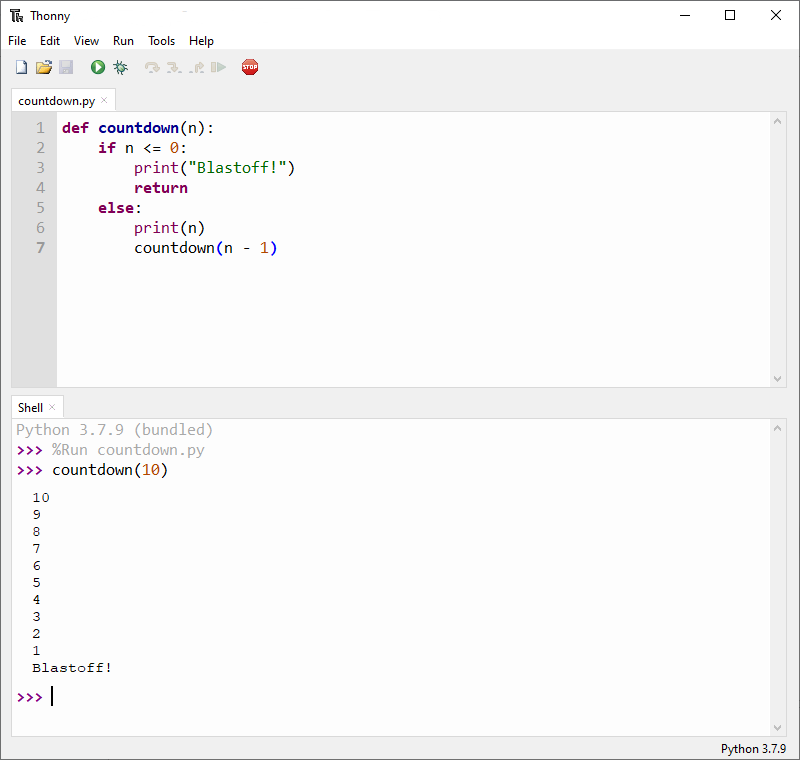Screen dimensions: 800x760
Task: Click Python 3.7.9 interpreter in status bar
Action: pyautogui.click(x=754, y=749)
